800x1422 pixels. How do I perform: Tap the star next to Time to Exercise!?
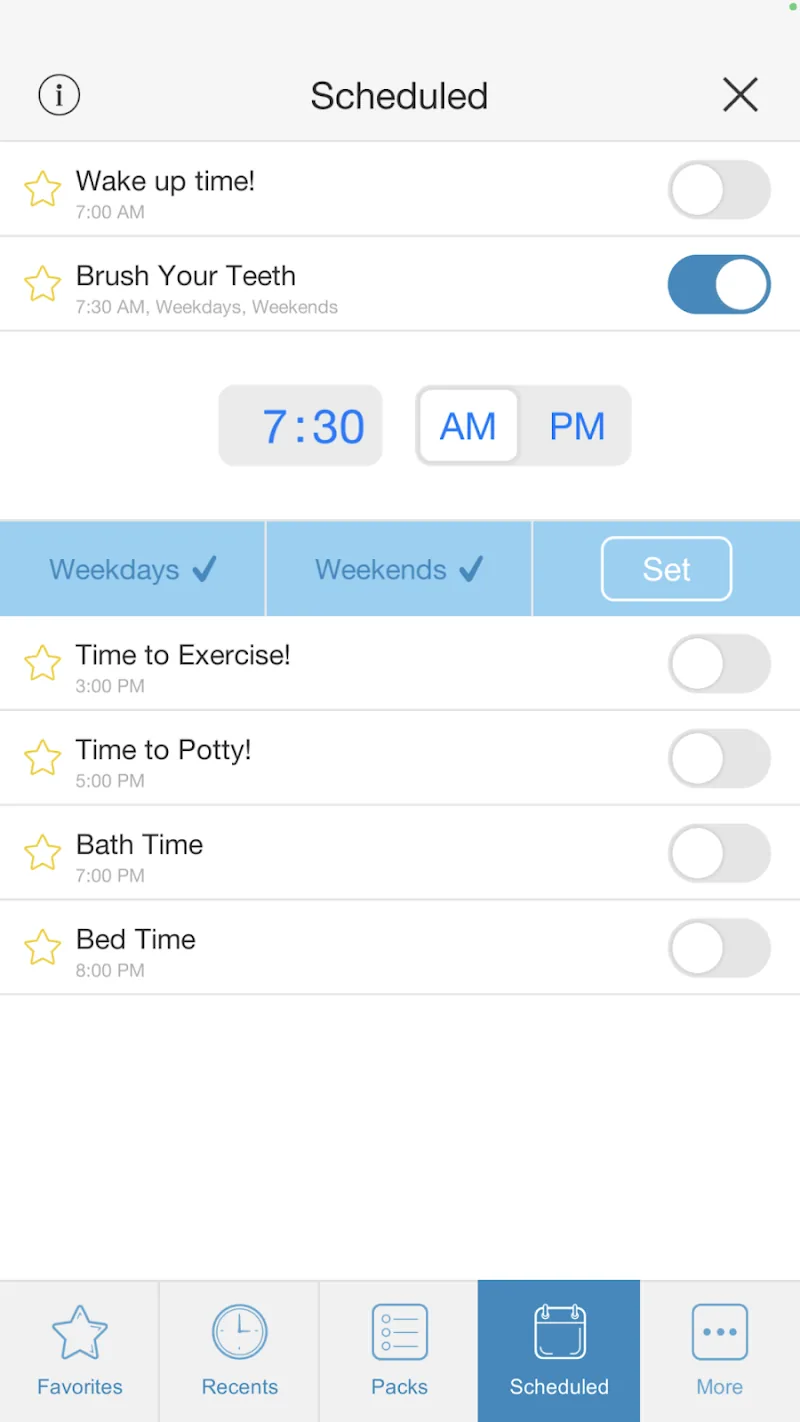coord(42,663)
